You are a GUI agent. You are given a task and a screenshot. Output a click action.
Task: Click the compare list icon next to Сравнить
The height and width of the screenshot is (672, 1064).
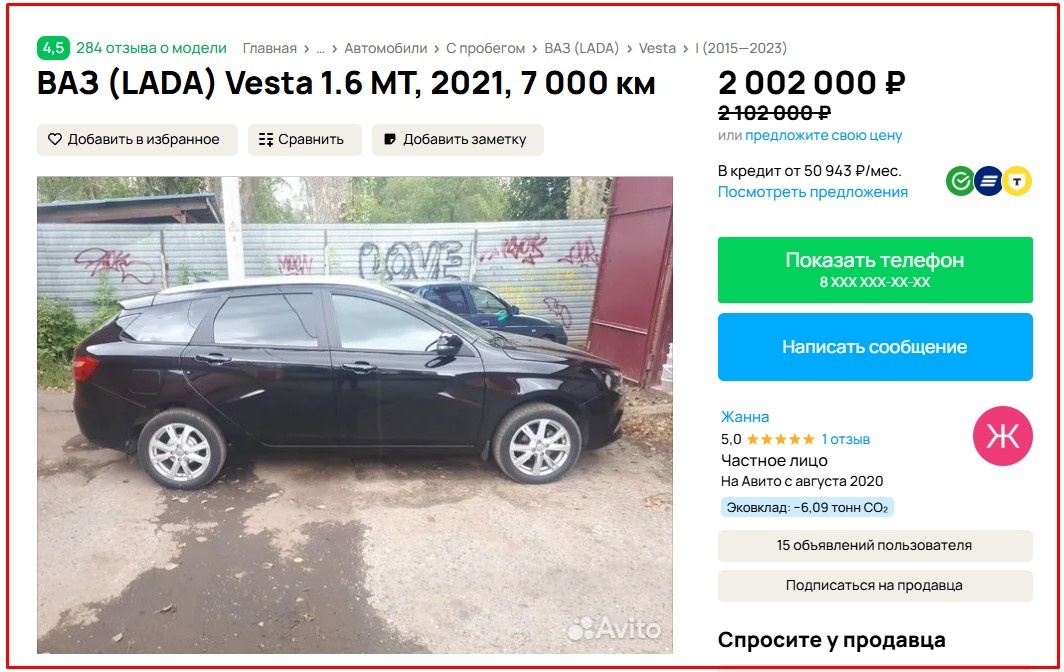(x=265, y=139)
